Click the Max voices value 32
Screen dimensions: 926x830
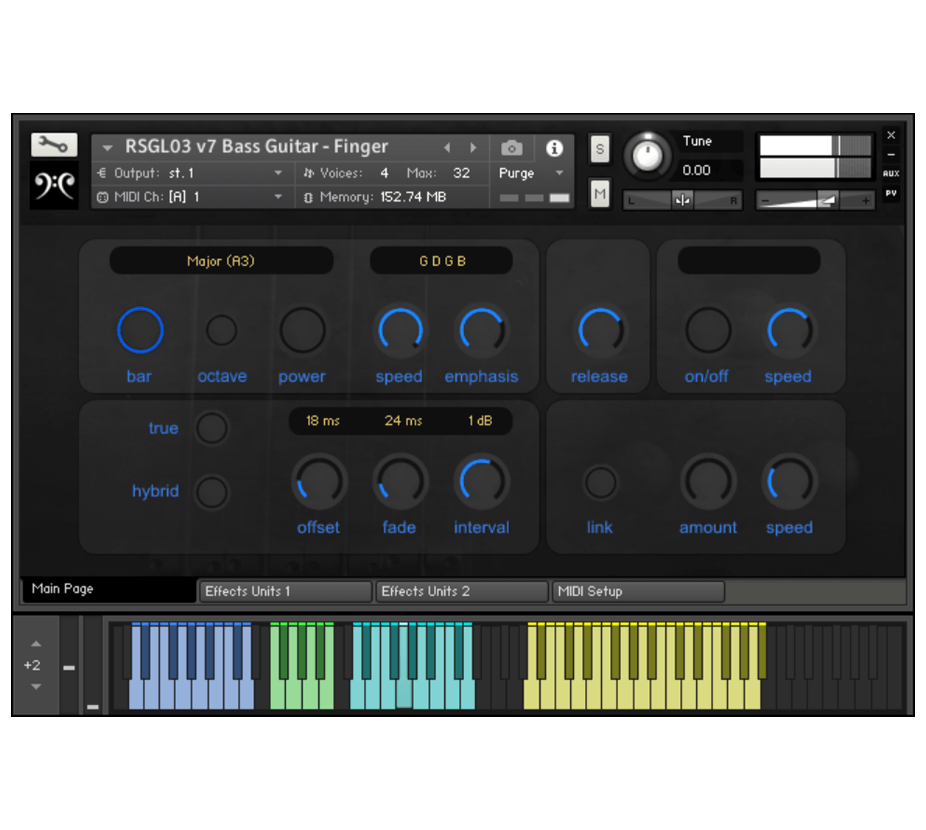click(461, 173)
